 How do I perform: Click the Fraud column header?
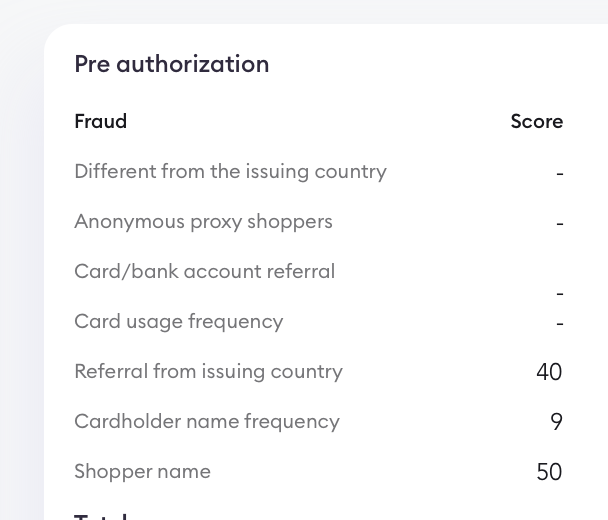point(100,122)
